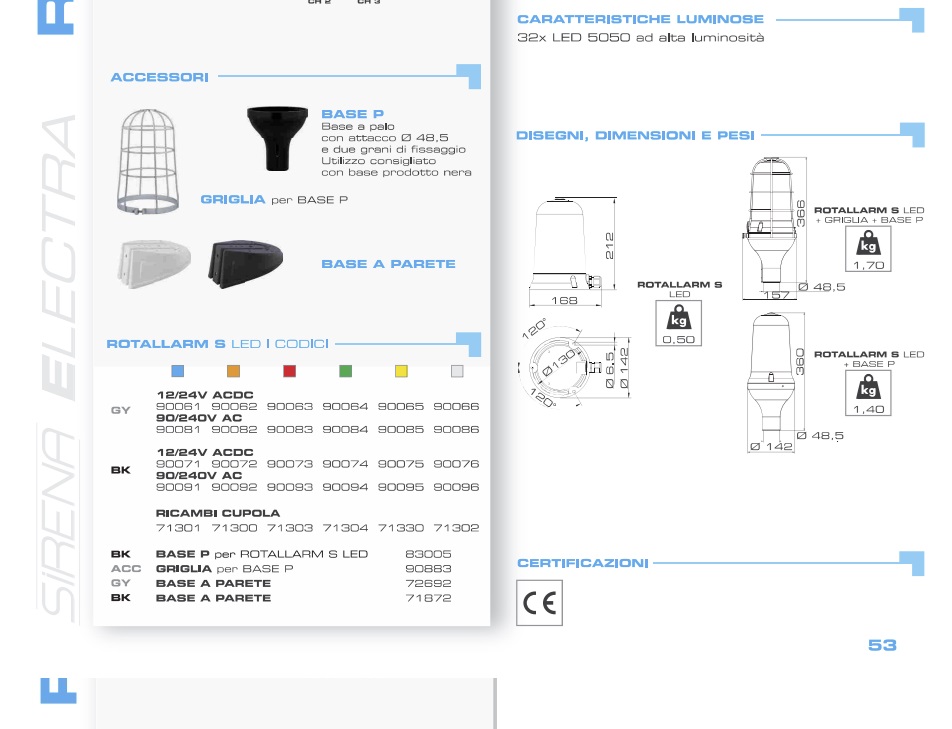952x729 pixels.
Task: Click the ACCESSORI section heading
Action: (160, 77)
